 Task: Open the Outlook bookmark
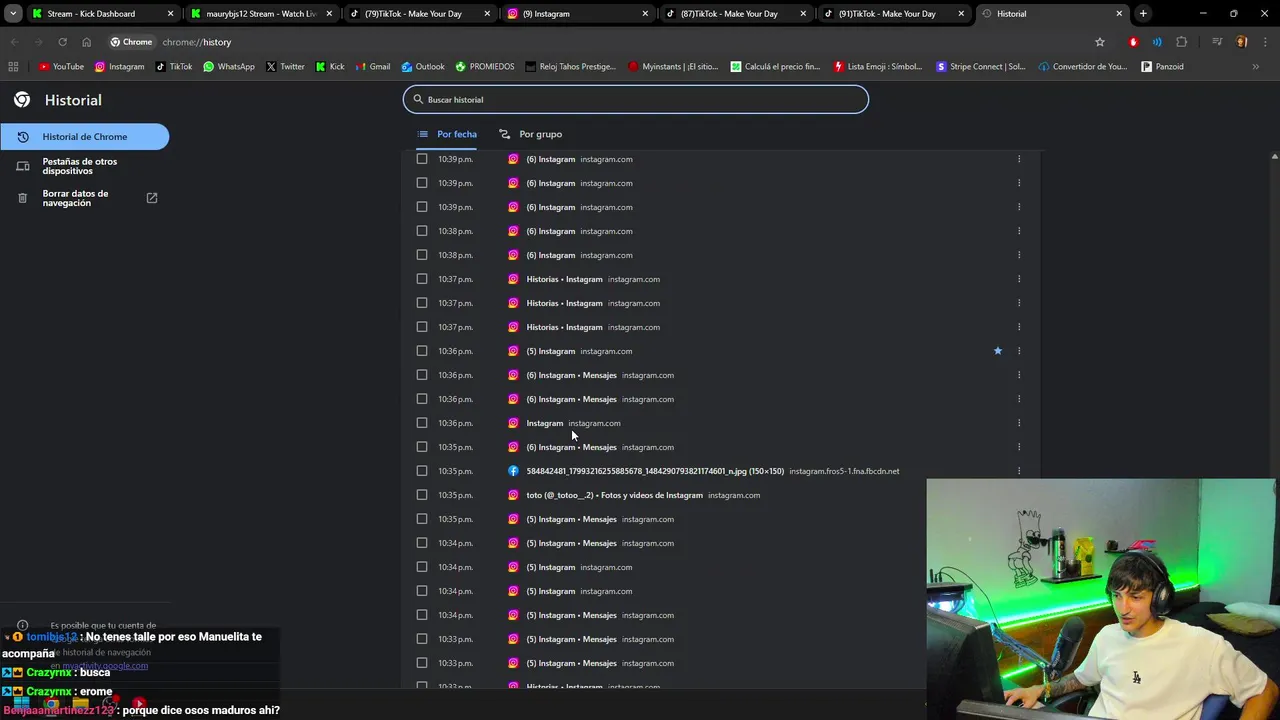(423, 67)
